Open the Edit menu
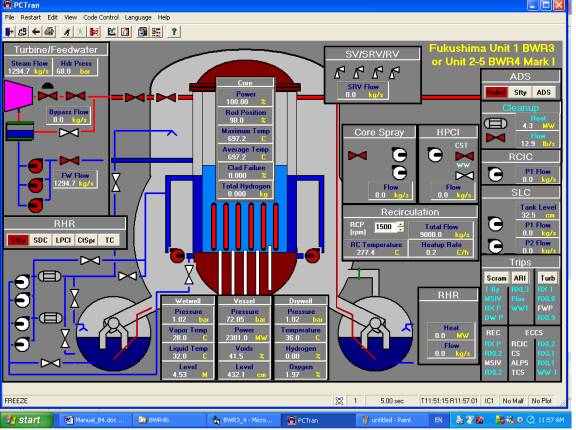This screenshot has width=576, height=430. [x=53, y=17]
